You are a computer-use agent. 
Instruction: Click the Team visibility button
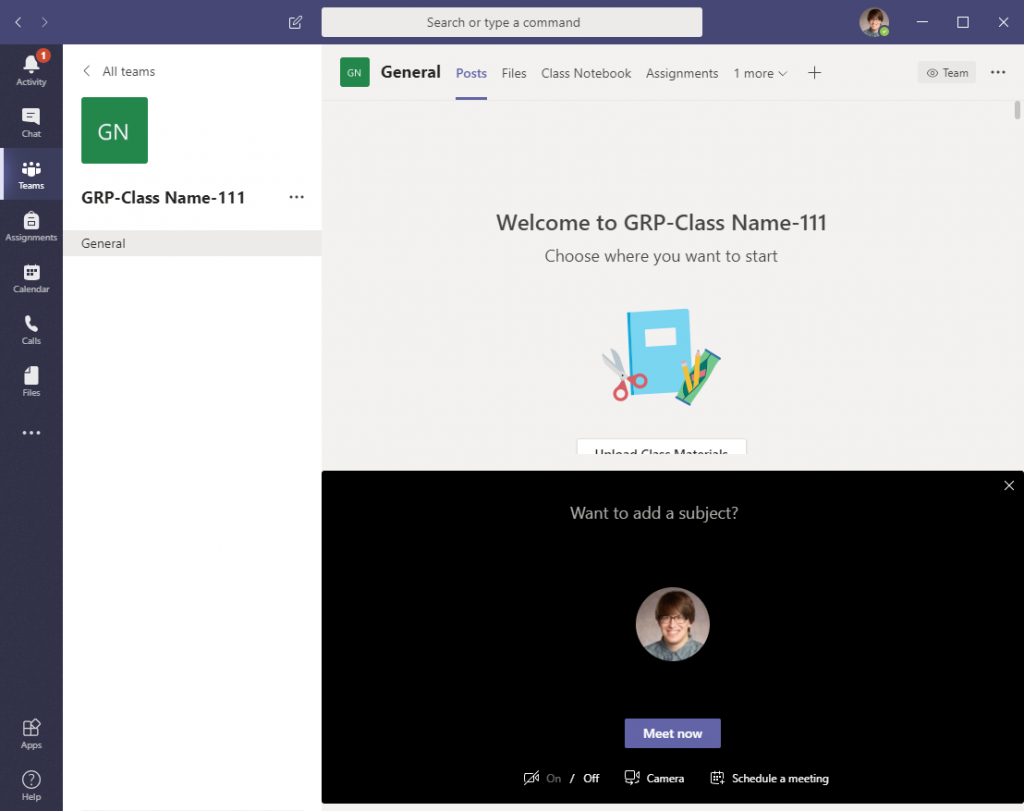pyautogui.click(x=947, y=72)
